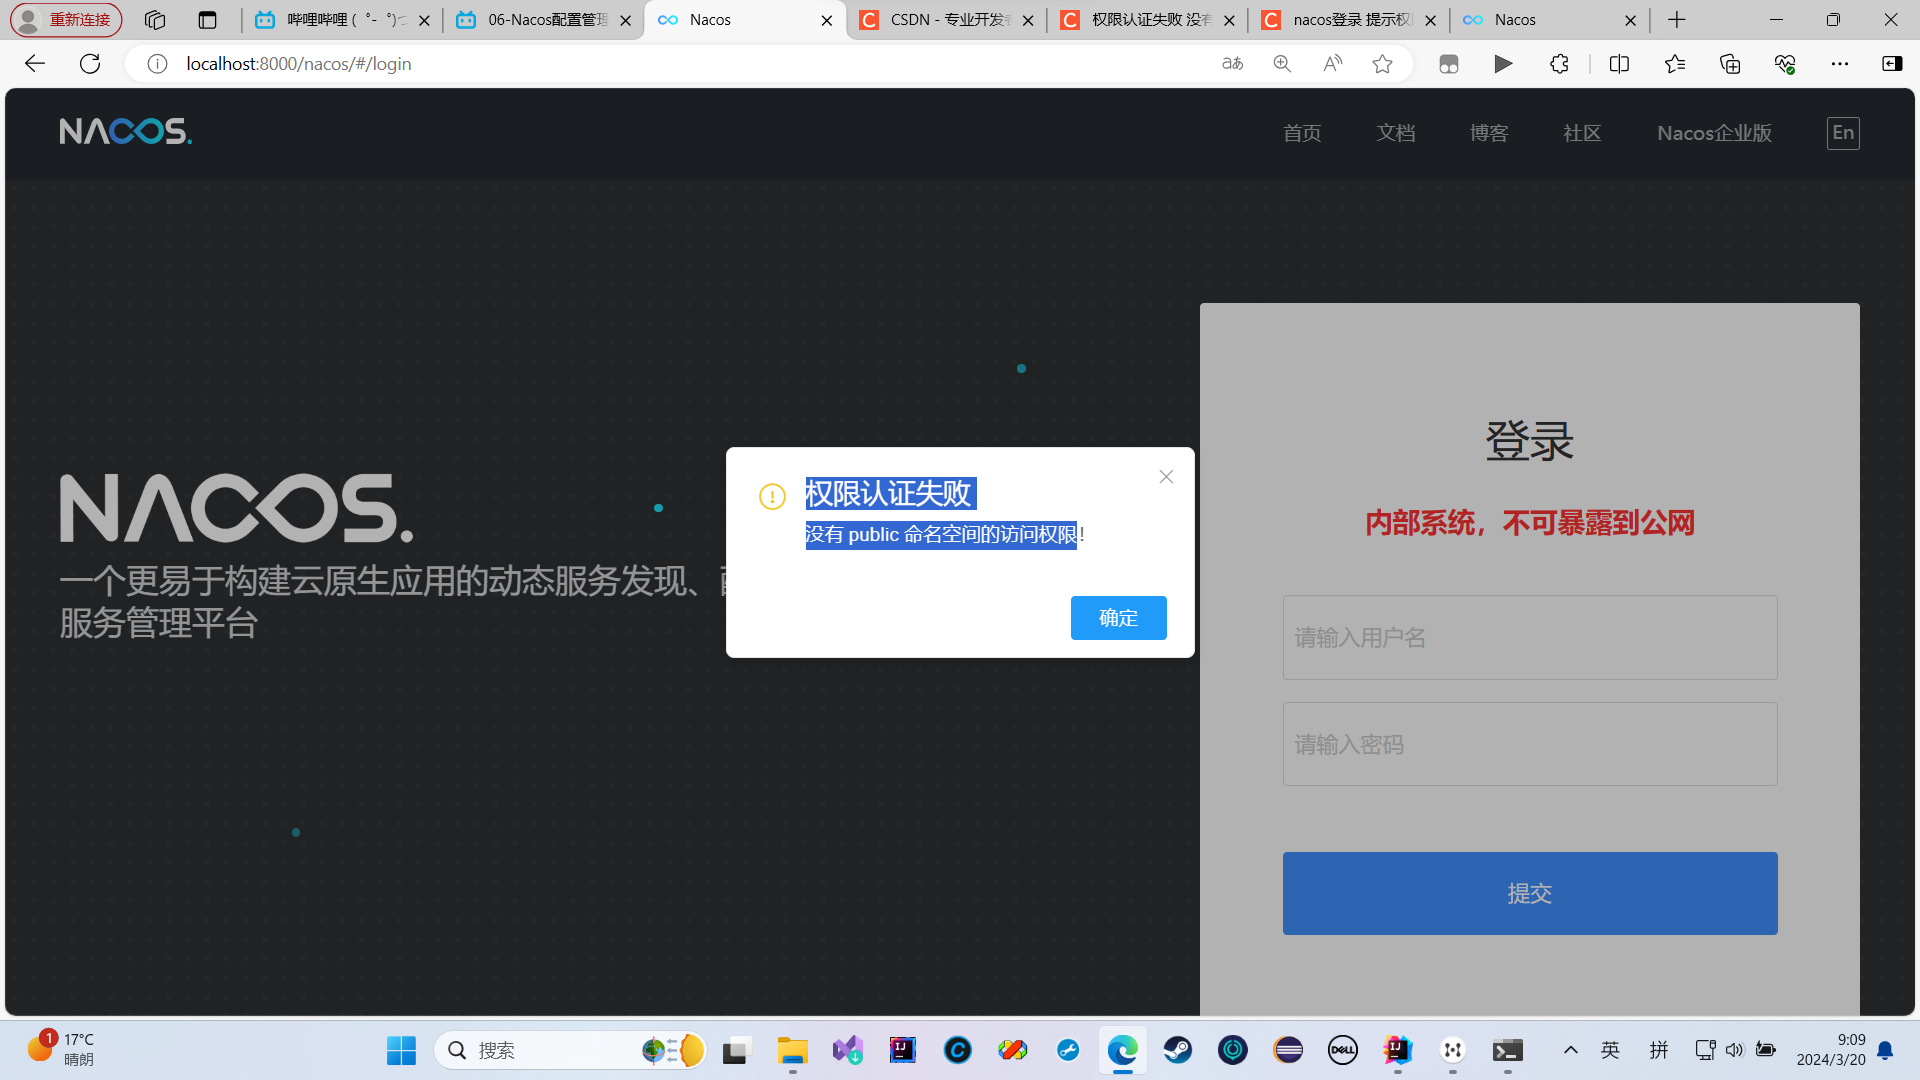Add page to favorites with star icon
The image size is (1920, 1080).
tap(1382, 64)
